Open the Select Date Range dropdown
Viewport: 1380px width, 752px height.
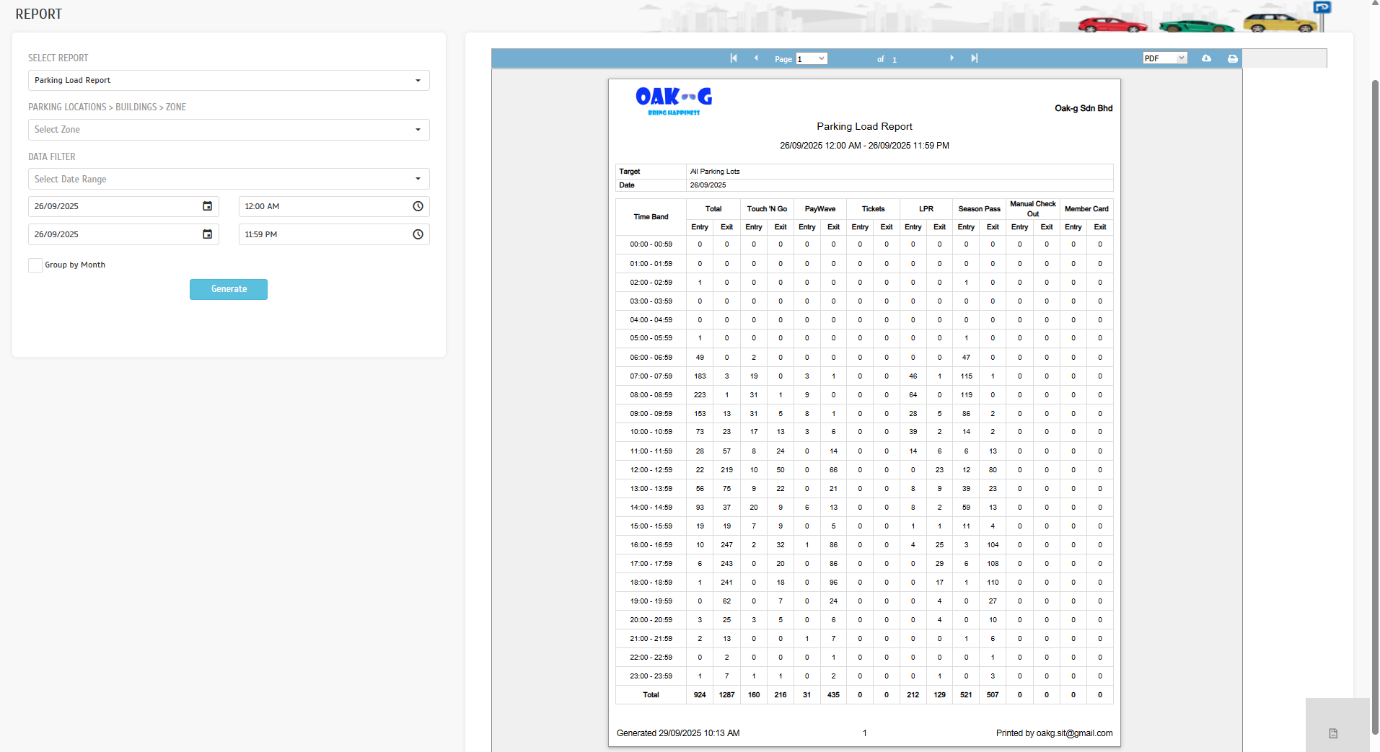pyautogui.click(x=229, y=179)
